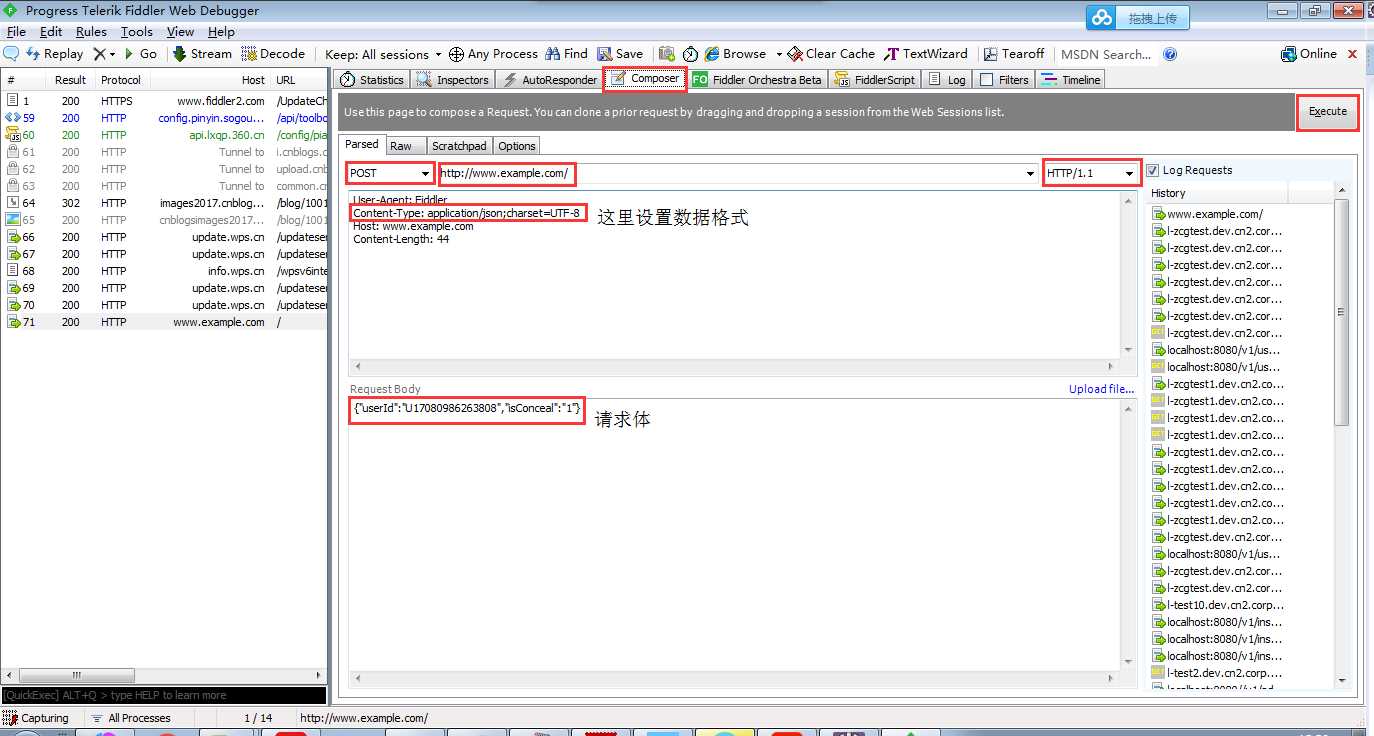Close the toolbar with the red X
Screen dimensions: 1374x736
click(1353, 54)
